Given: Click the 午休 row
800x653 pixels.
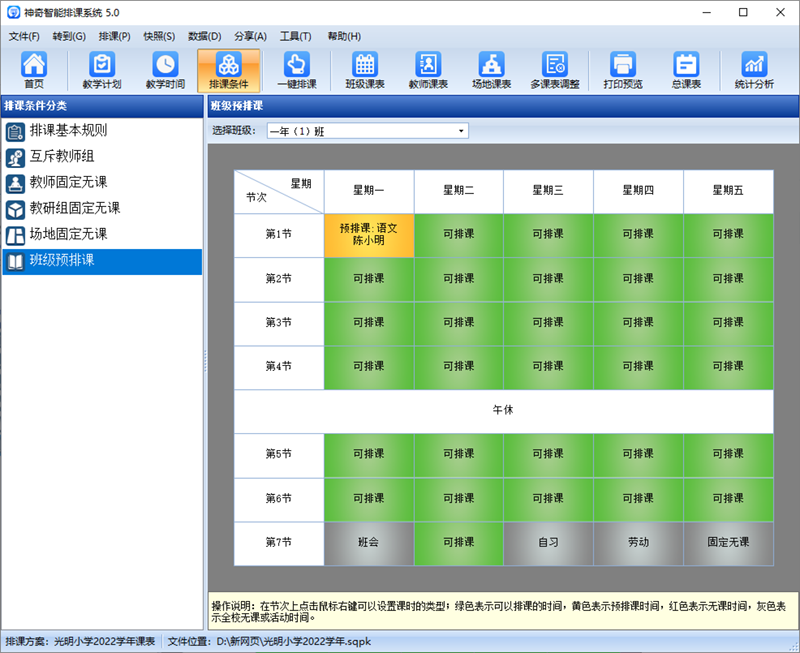Looking at the screenshot, I should point(504,411).
